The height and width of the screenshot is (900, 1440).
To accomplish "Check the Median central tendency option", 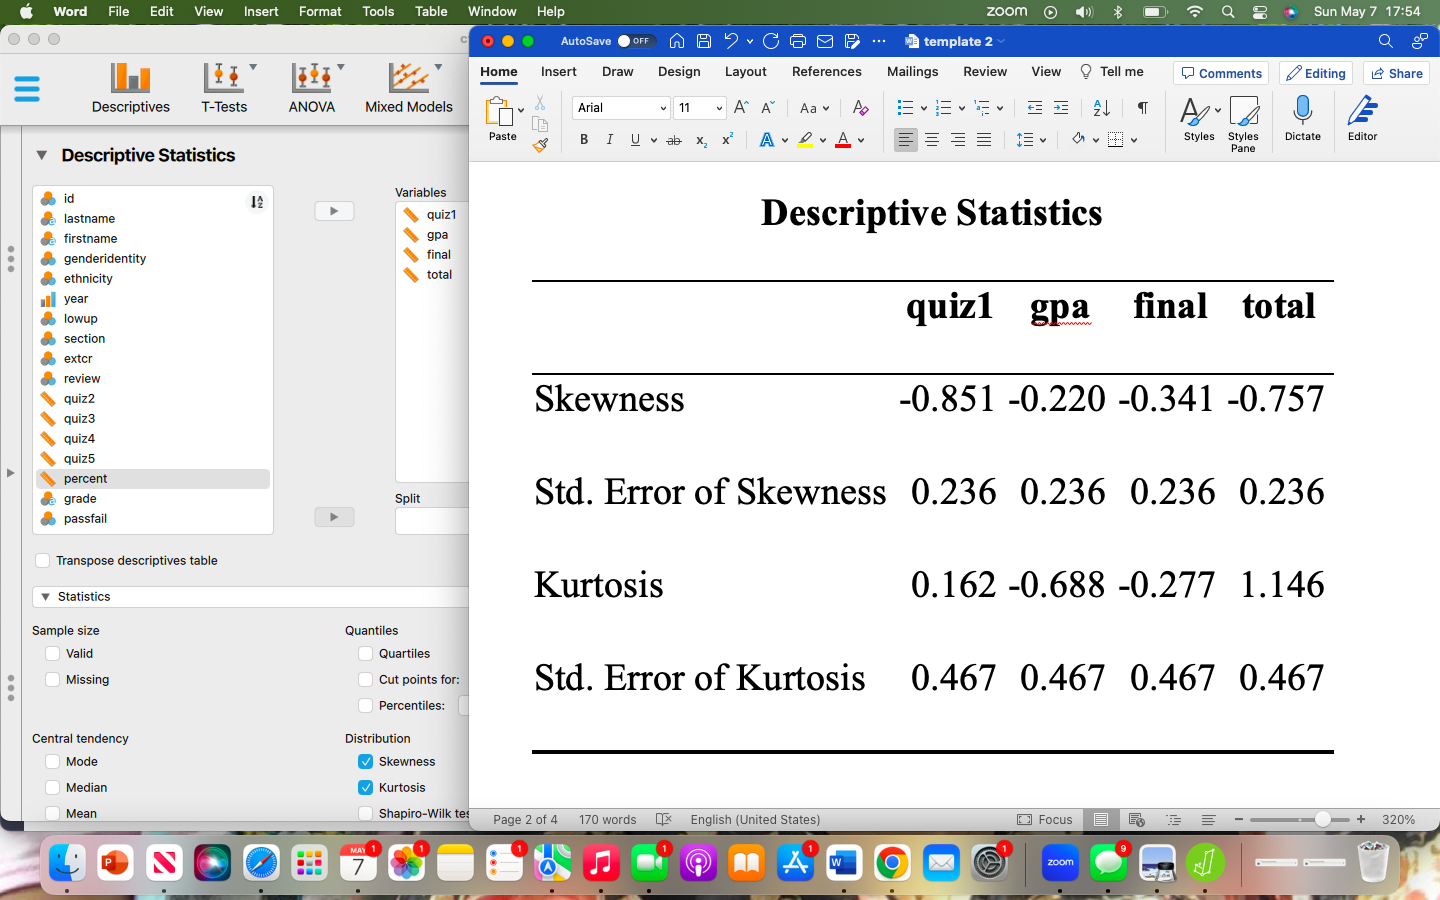I will pos(52,787).
